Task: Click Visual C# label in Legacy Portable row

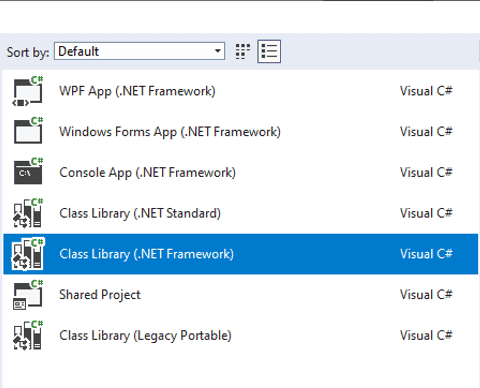Action: pos(426,335)
